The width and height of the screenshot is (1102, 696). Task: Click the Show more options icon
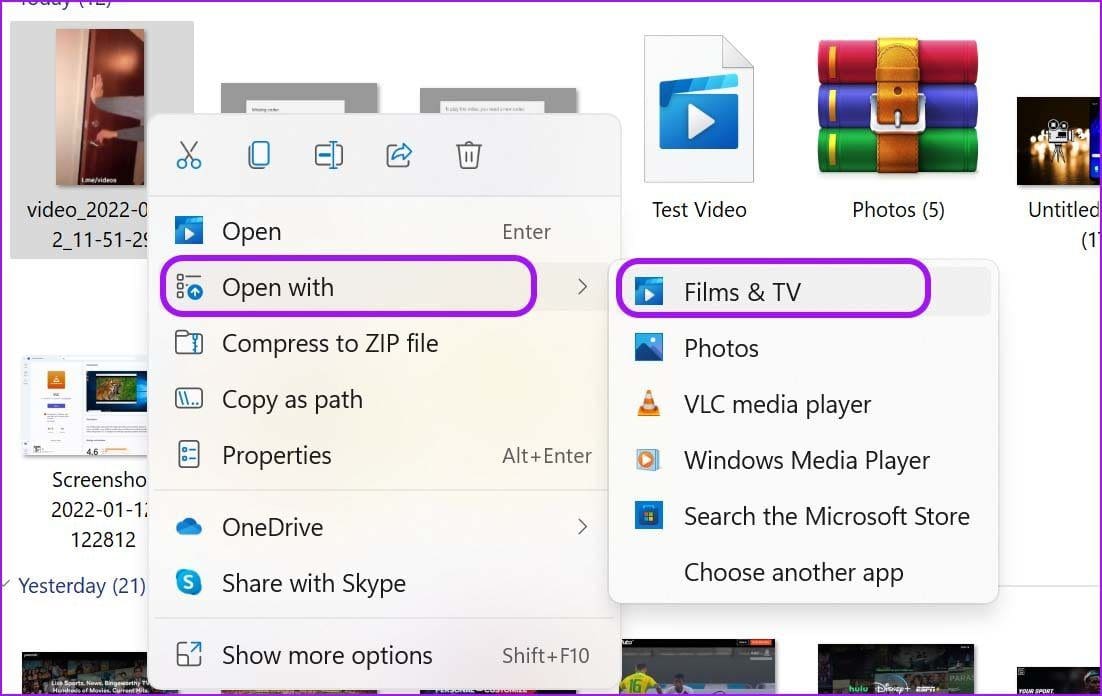pyautogui.click(x=188, y=655)
